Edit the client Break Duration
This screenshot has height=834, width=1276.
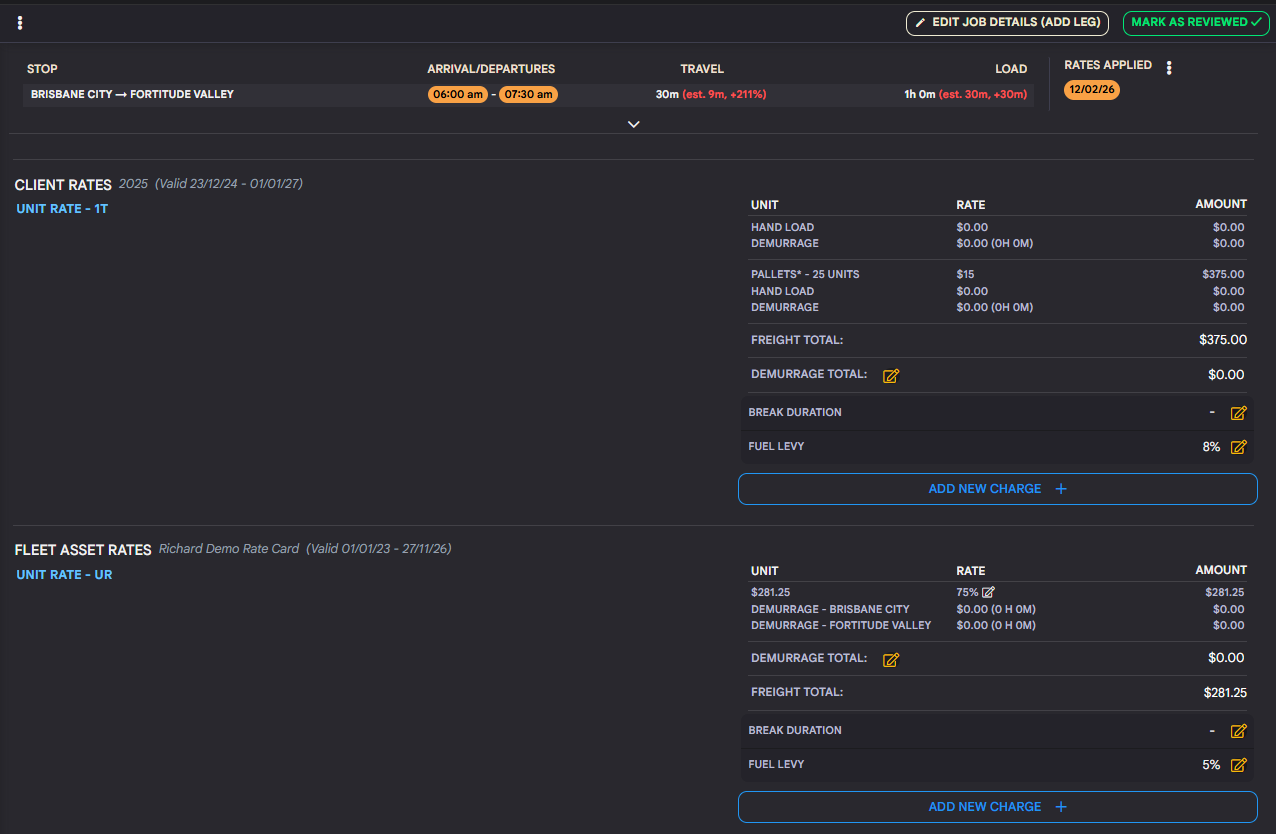[x=1238, y=413]
